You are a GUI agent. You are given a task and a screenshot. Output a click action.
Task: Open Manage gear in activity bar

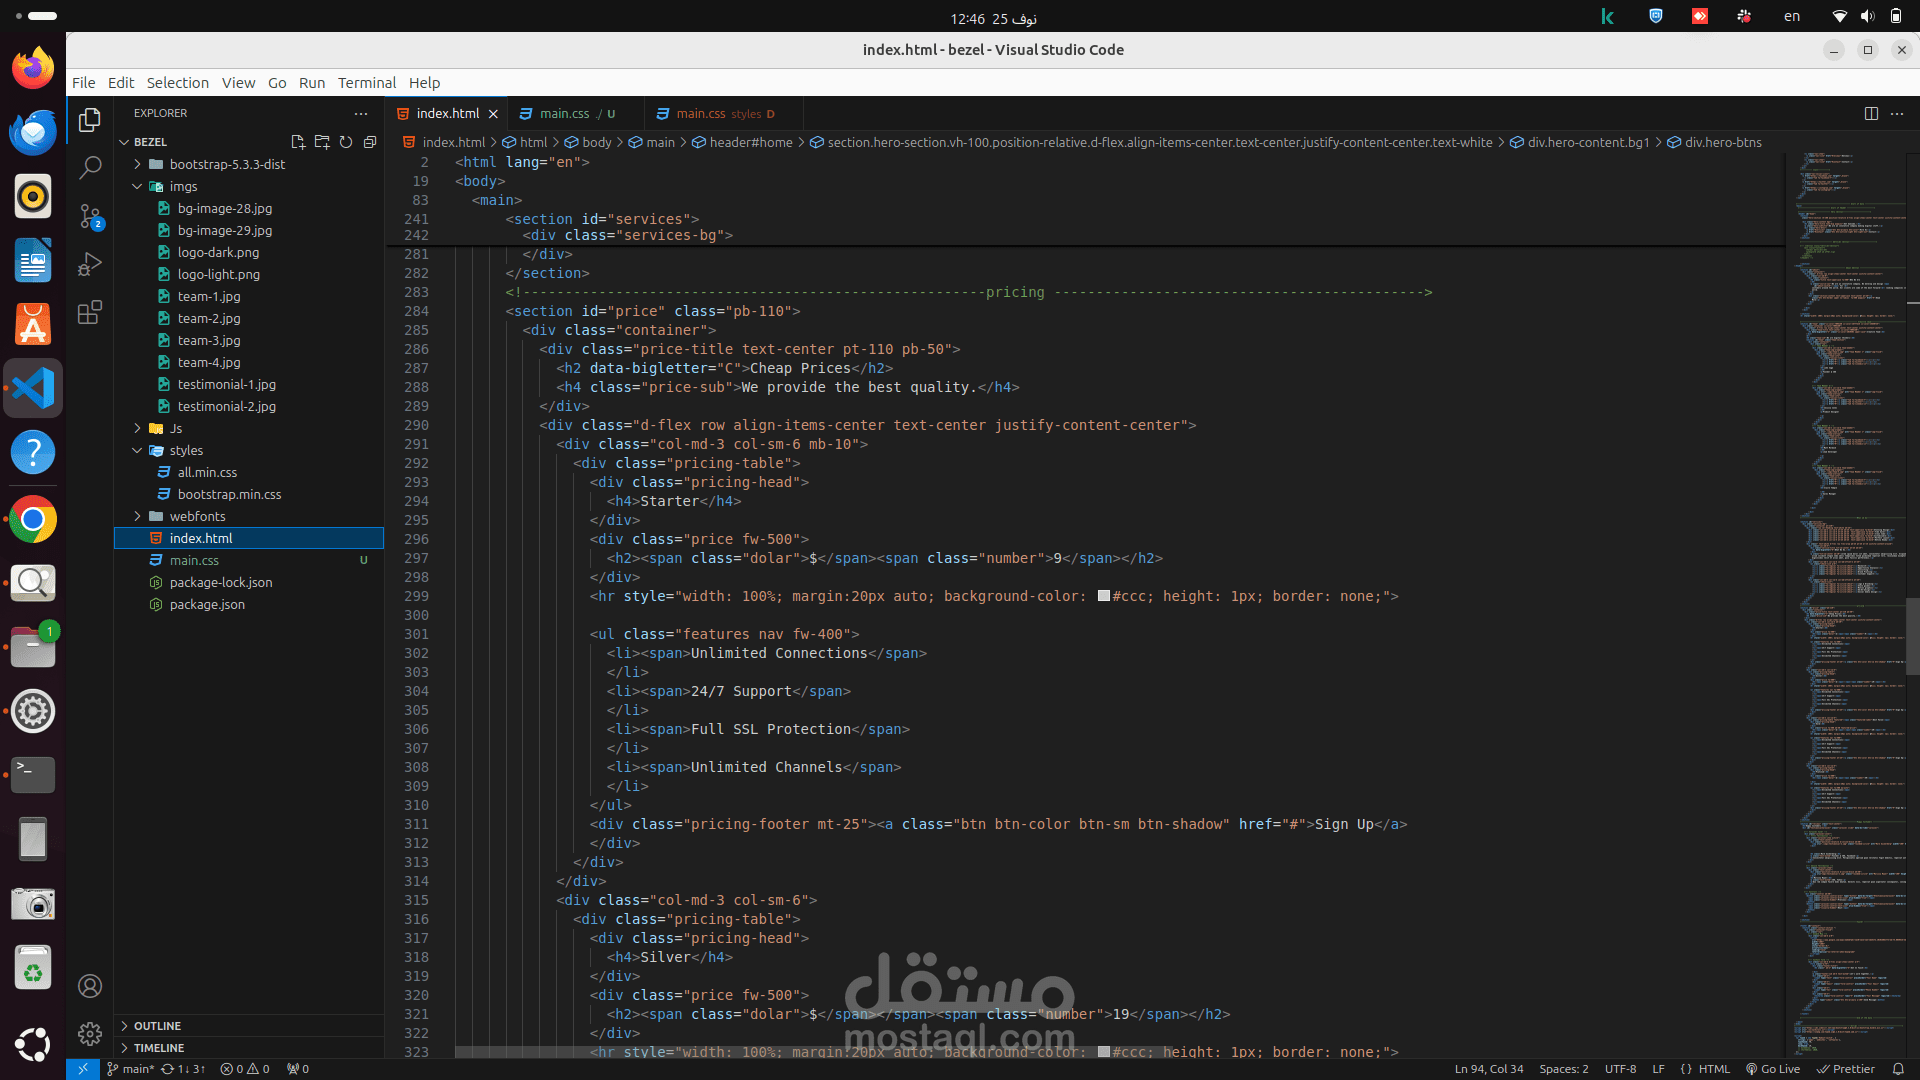(x=90, y=1033)
